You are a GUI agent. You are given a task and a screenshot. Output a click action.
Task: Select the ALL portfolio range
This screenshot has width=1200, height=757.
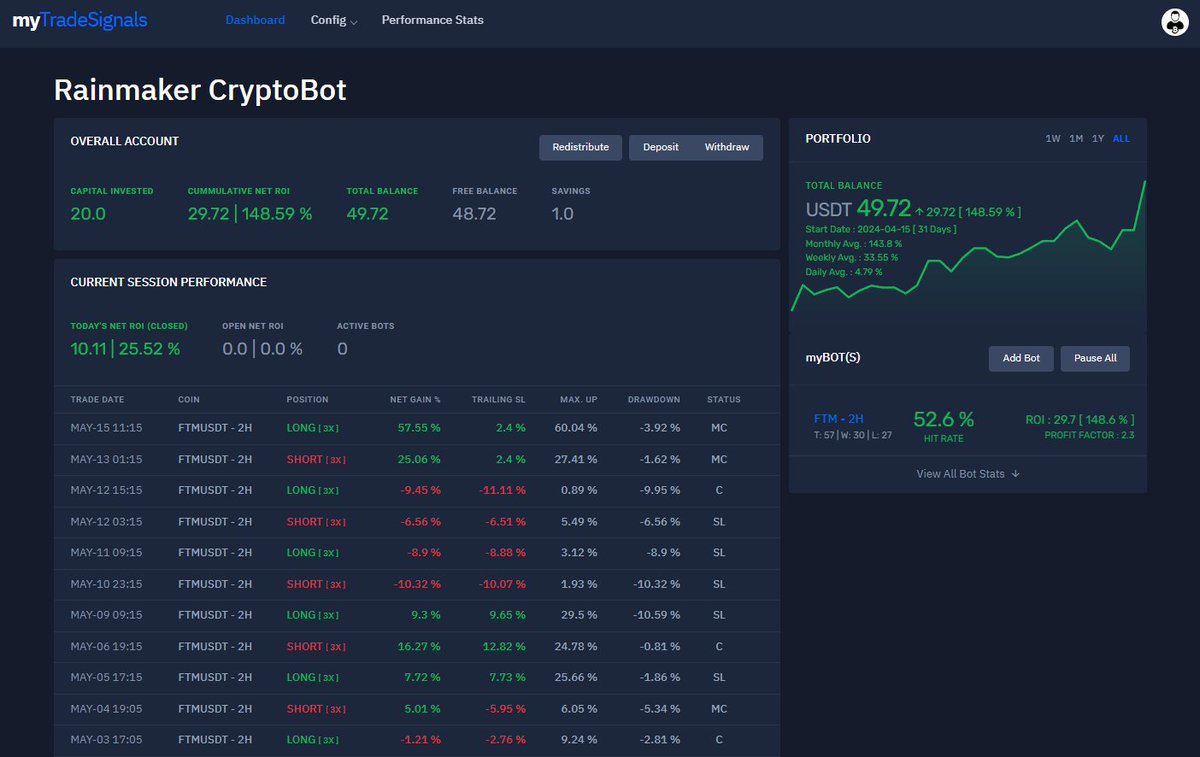[1122, 139]
